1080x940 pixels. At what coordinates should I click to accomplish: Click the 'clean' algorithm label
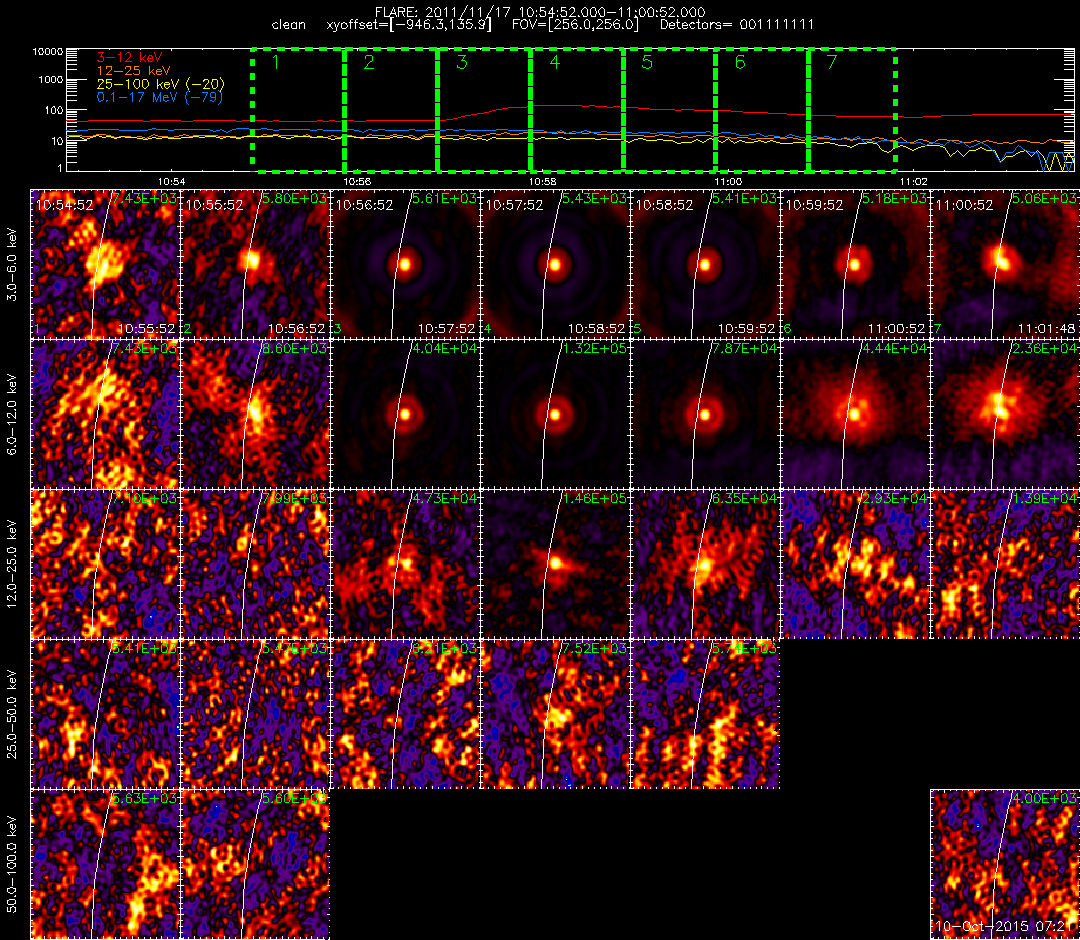[289, 25]
